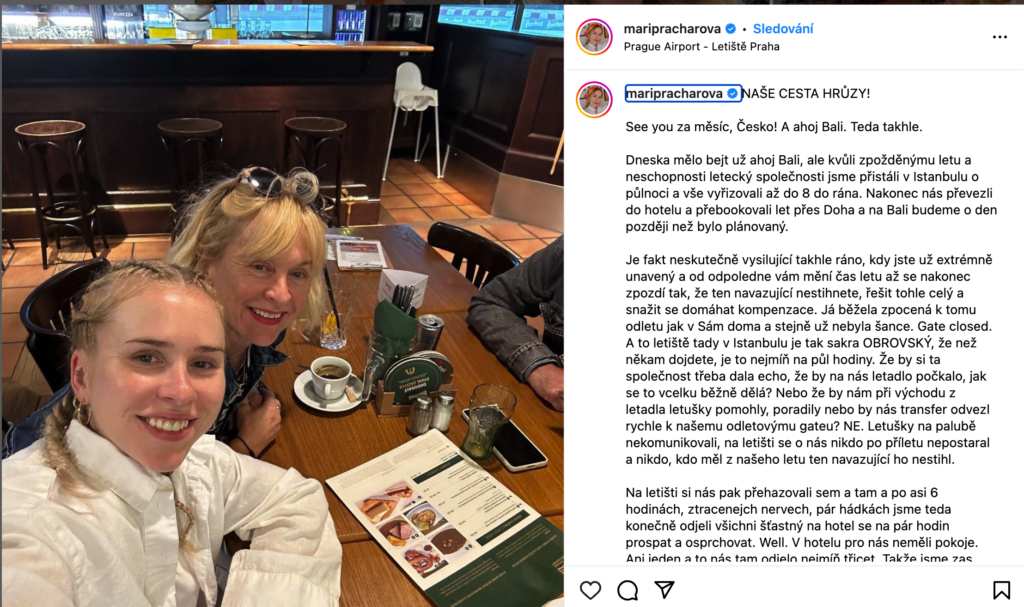The width and height of the screenshot is (1024, 607).
Task: Click the NAŠE CESTA HRŮZY! caption heading
Action: (806, 93)
